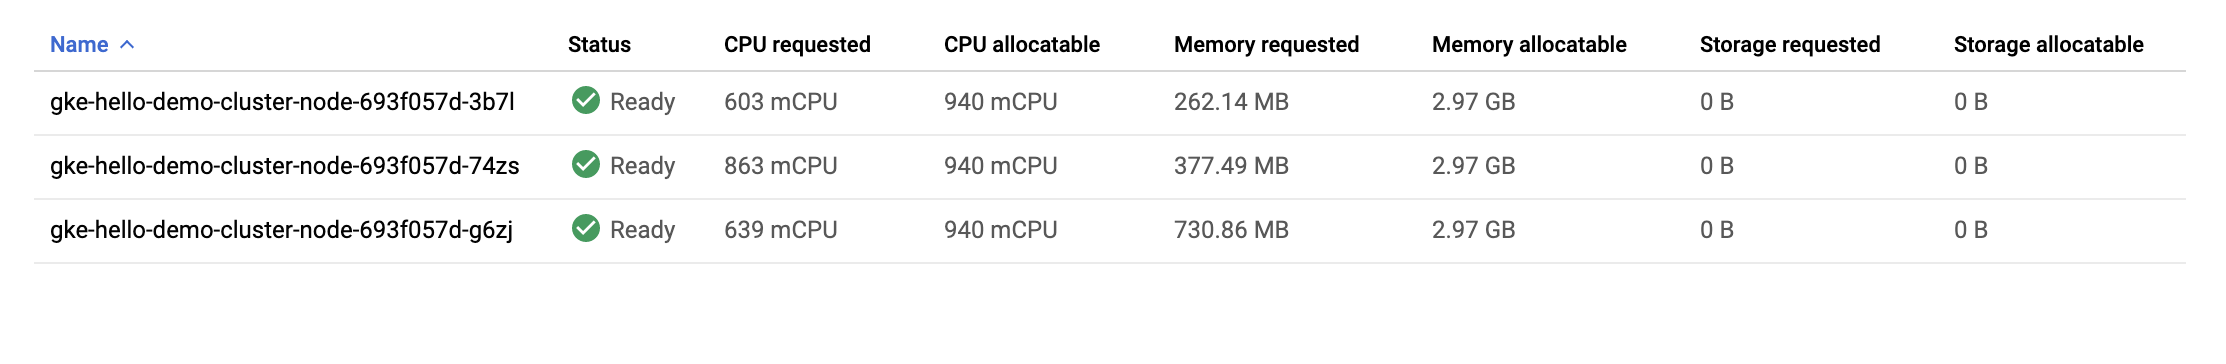Sort the table by Name column

tap(79, 45)
